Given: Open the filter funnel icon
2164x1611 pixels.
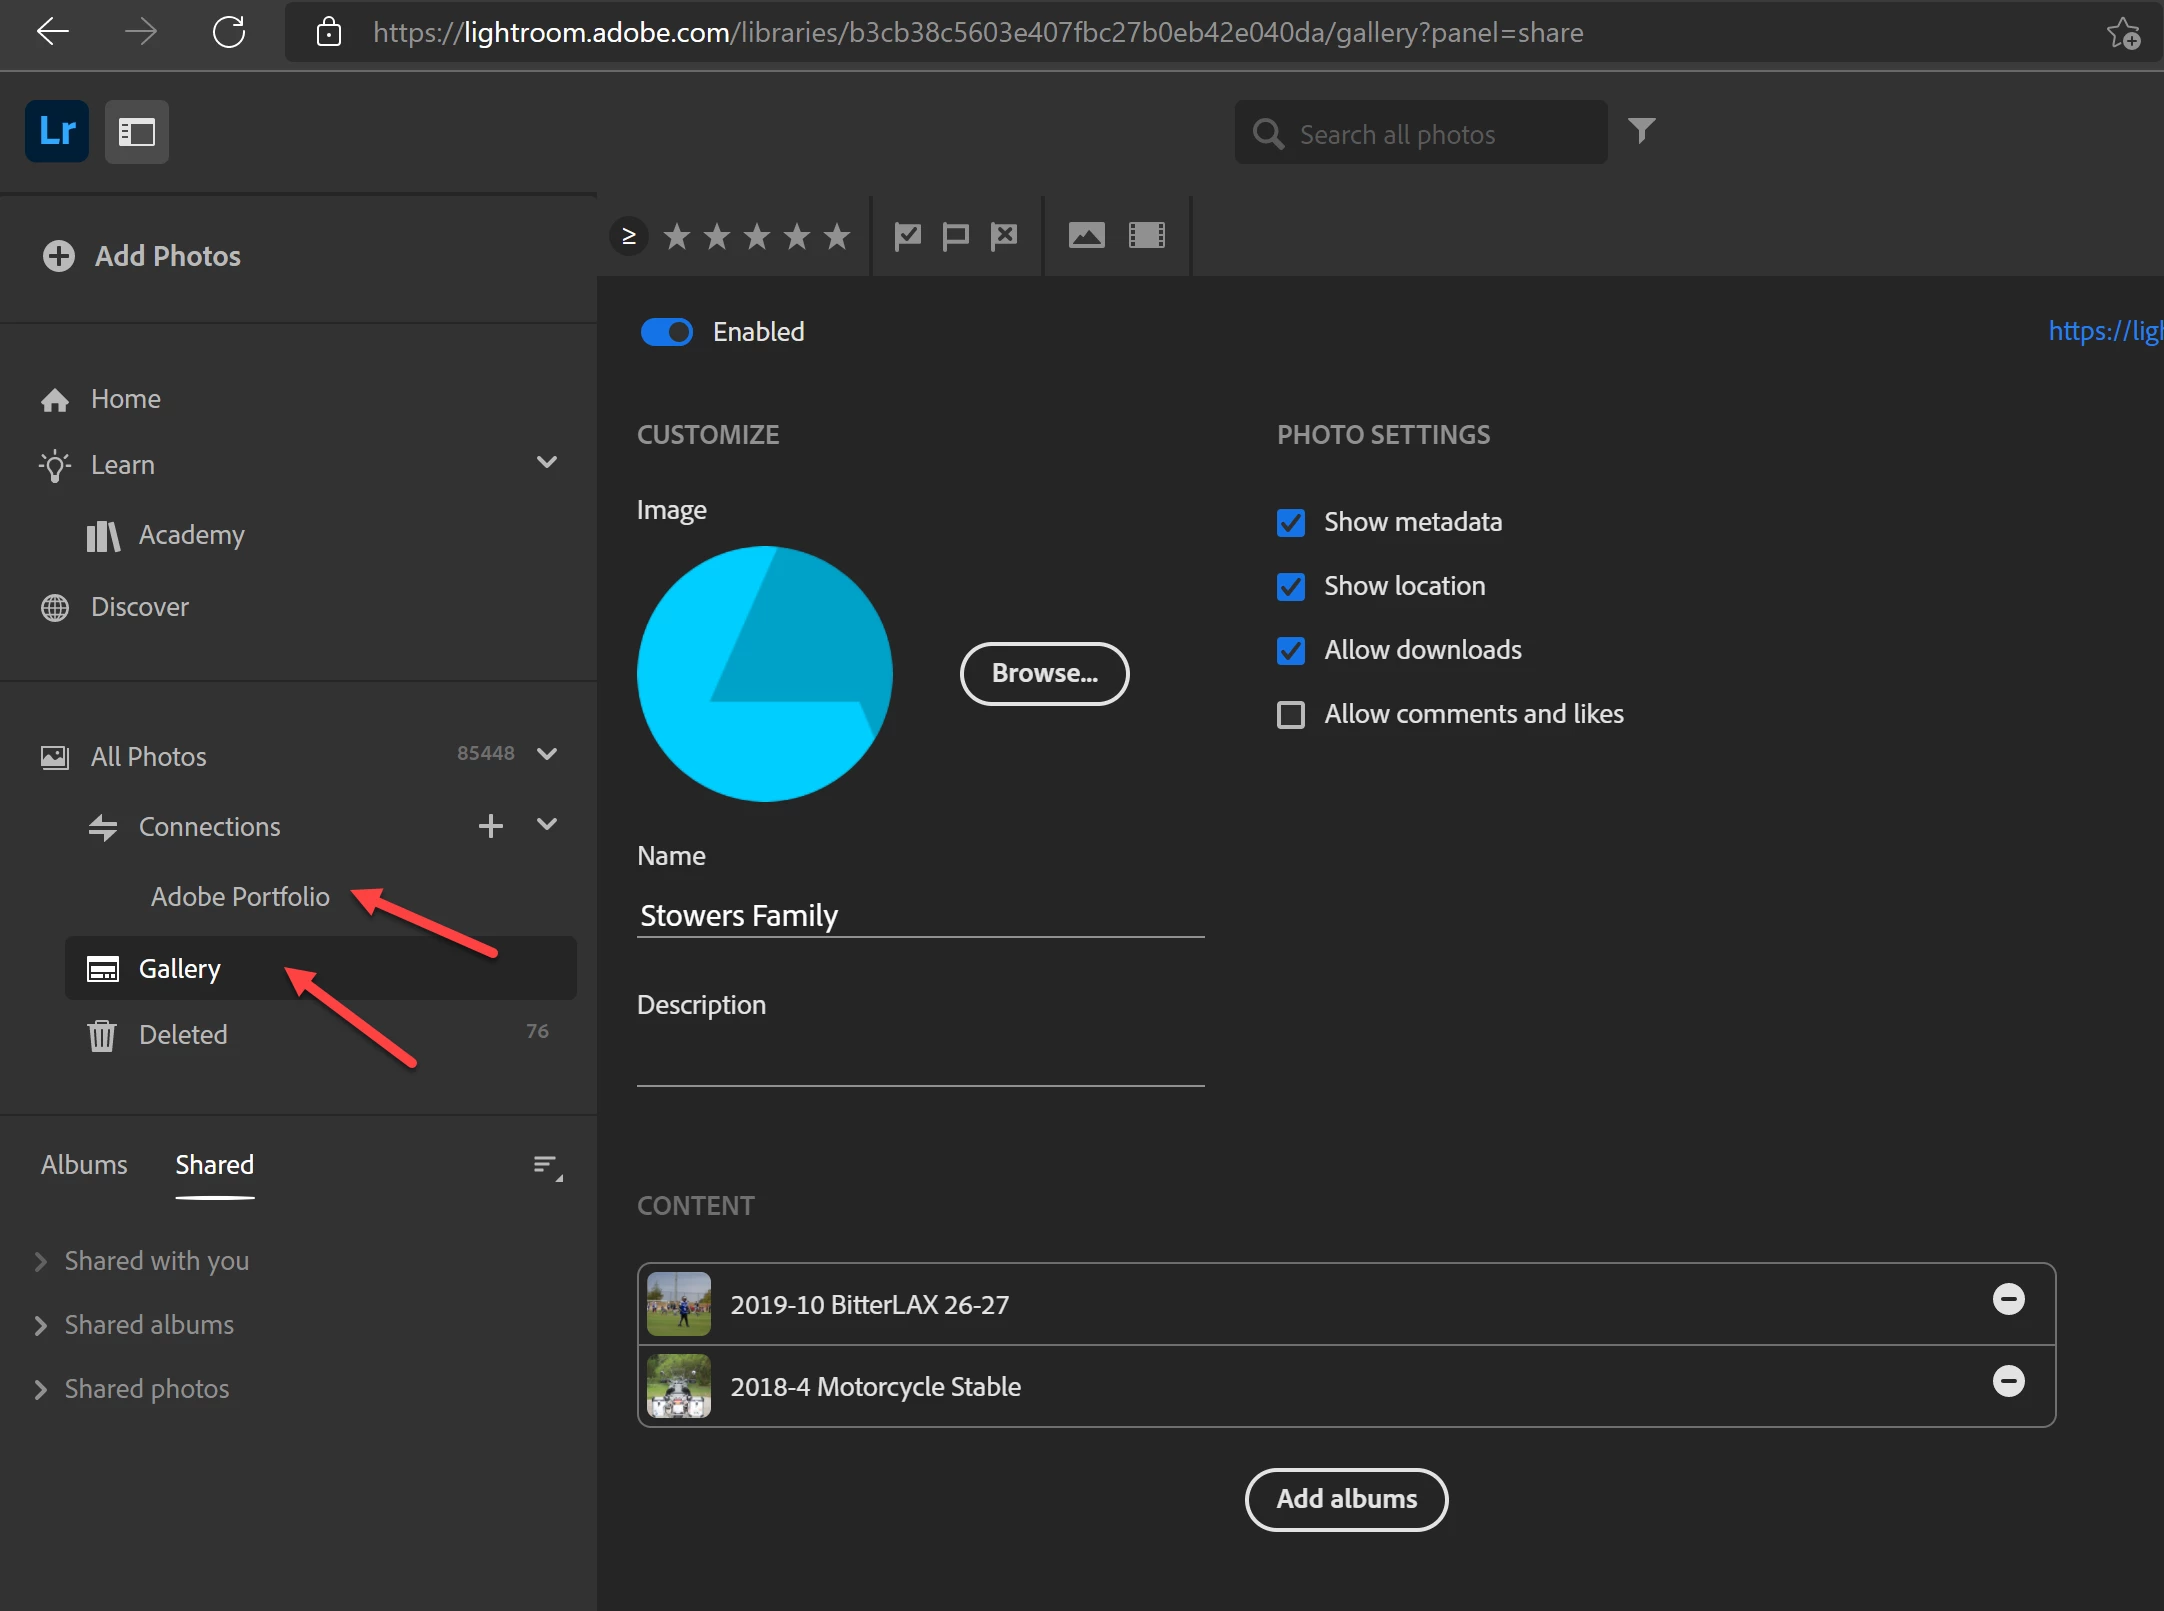Looking at the screenshot, I should [1641, 131].
